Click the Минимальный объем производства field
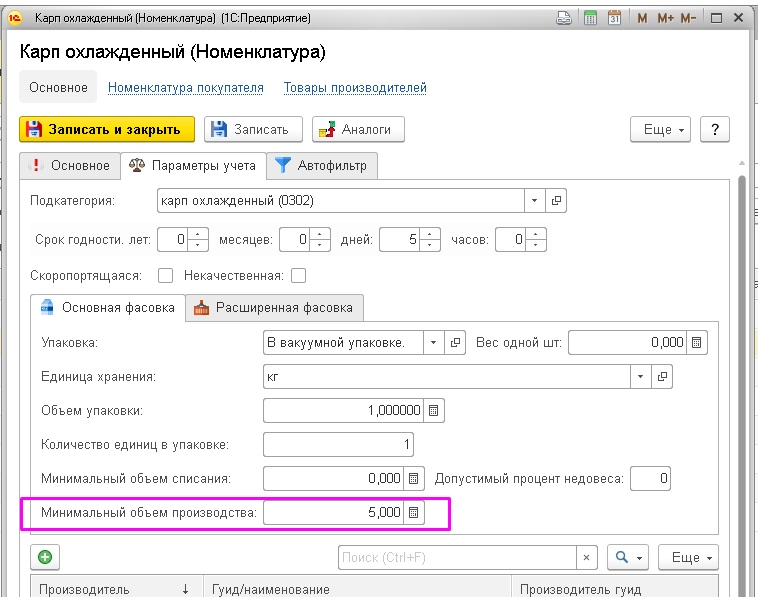The width and height of the screenshot is (758, 597). point(334,512)
